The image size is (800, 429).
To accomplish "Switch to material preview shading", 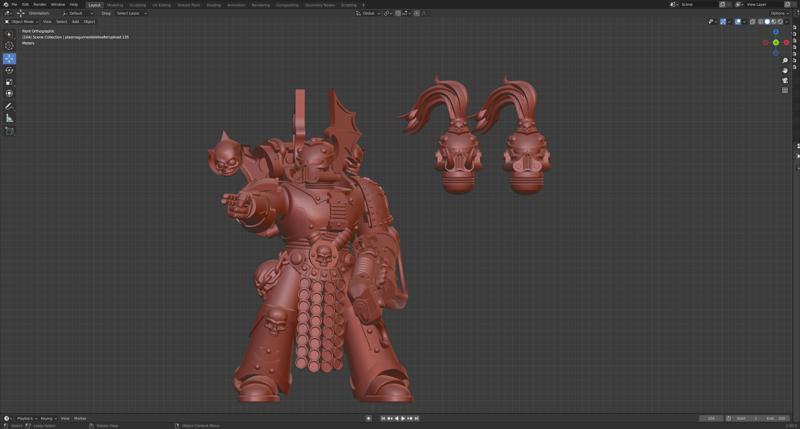I will coord(773,21).
